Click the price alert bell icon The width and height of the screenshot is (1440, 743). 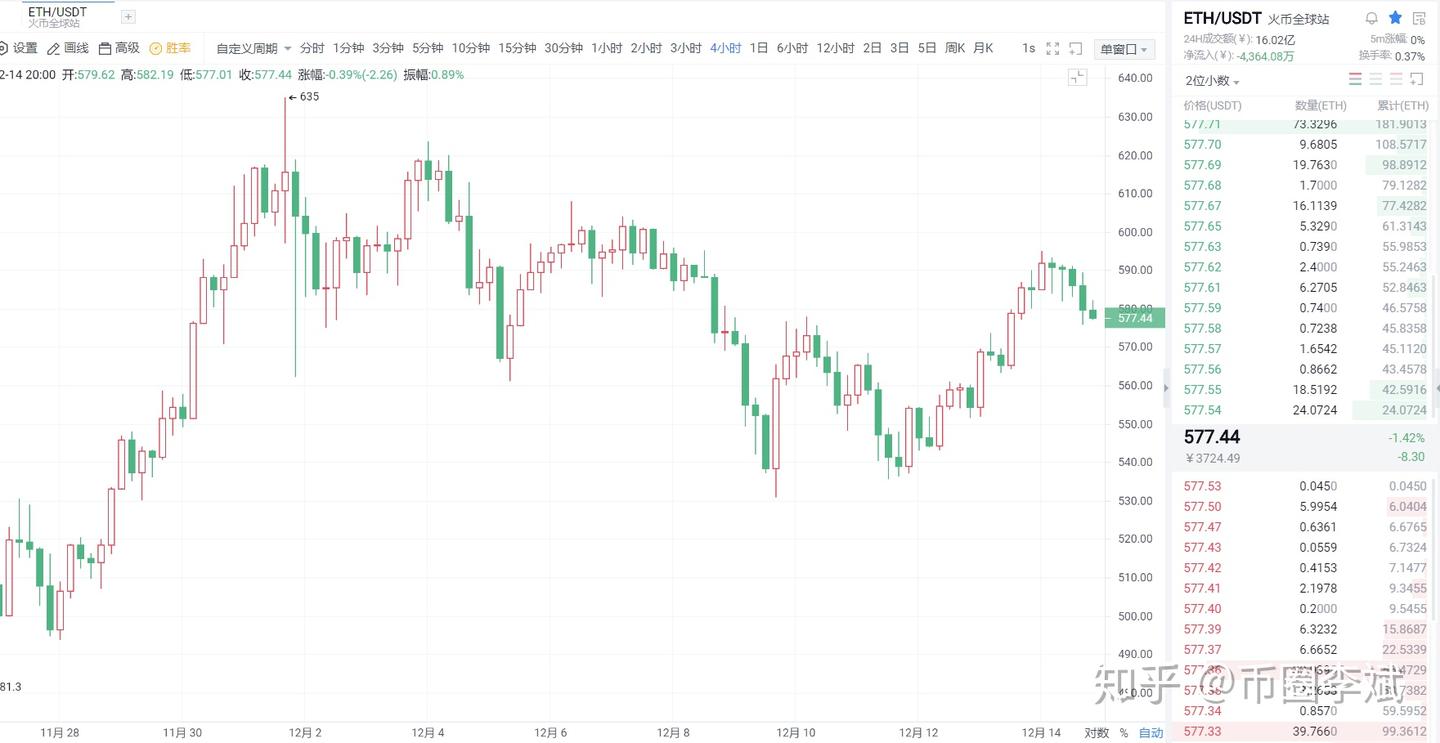pyautogui.click(x=1371, y=18)
